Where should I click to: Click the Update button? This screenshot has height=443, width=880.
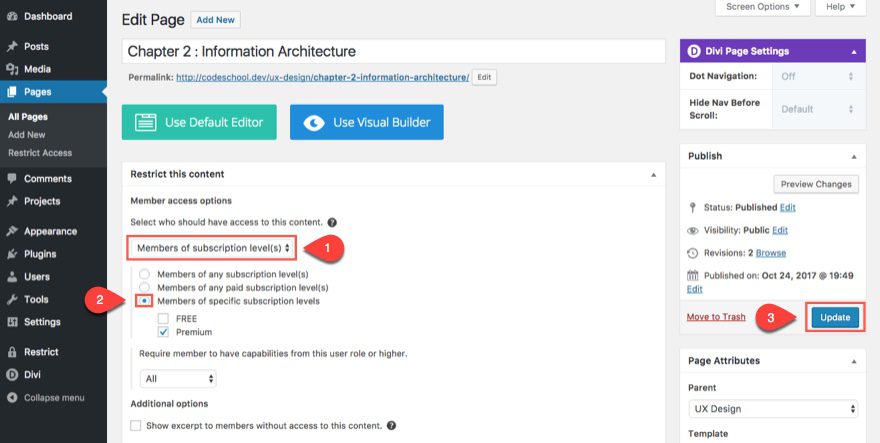click(835, 317)
